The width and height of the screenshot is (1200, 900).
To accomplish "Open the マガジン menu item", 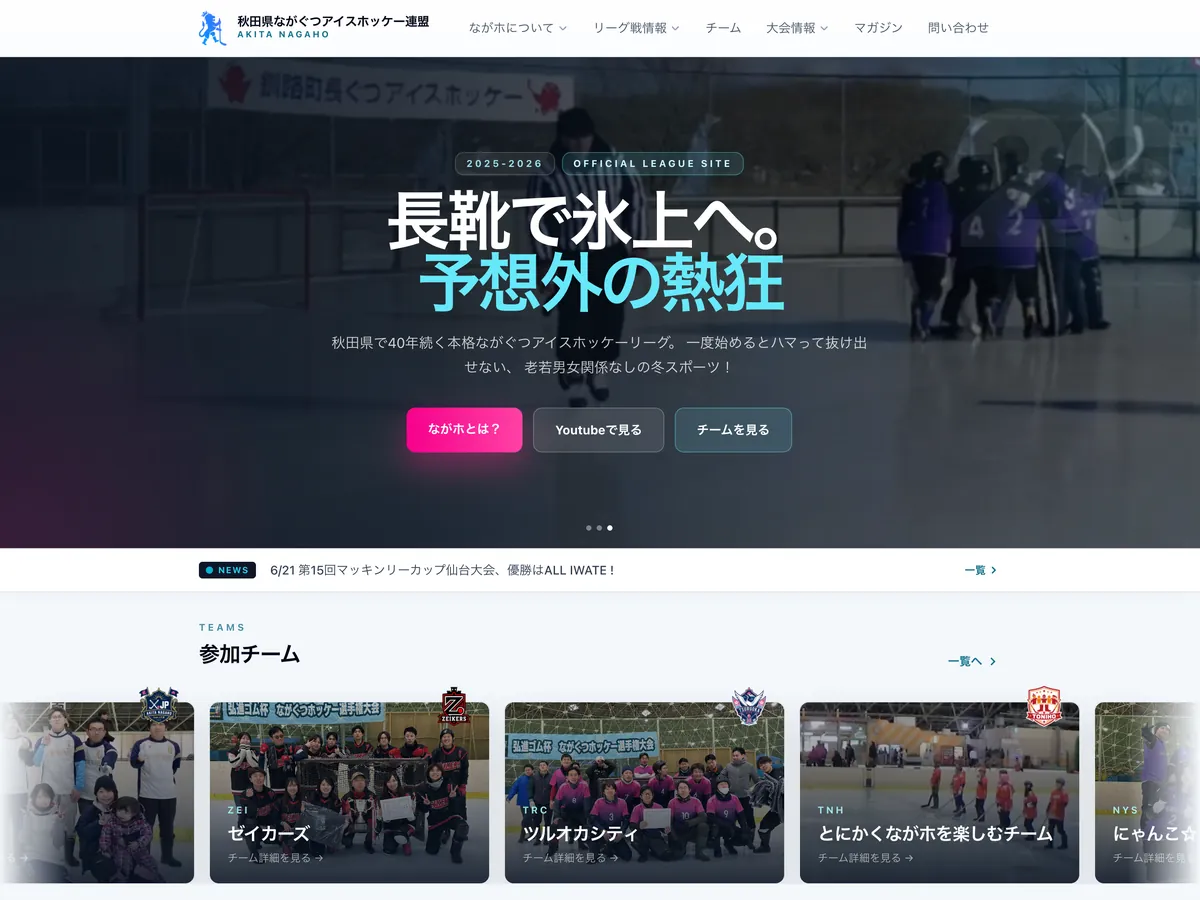I will pos(878,28).
